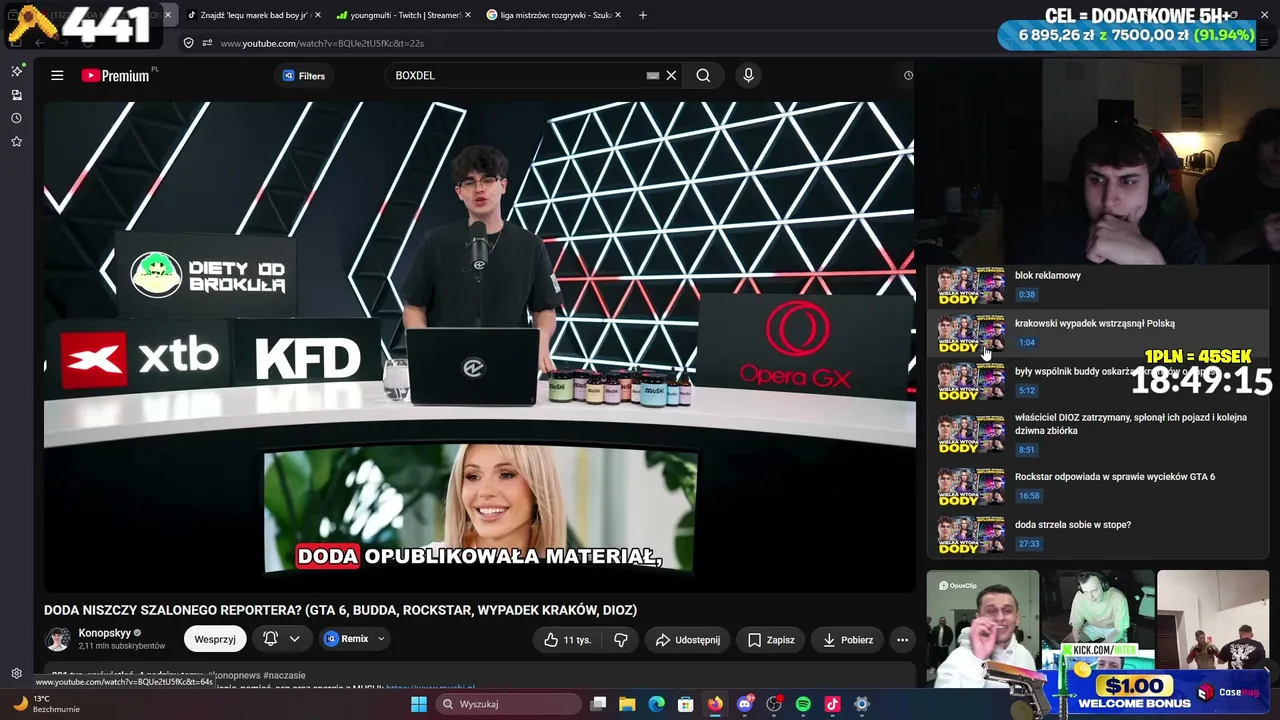The height and width of the screenshot is (720, 1280).
Task: Open the Konopskyy channel avatar
Action: 58,639
